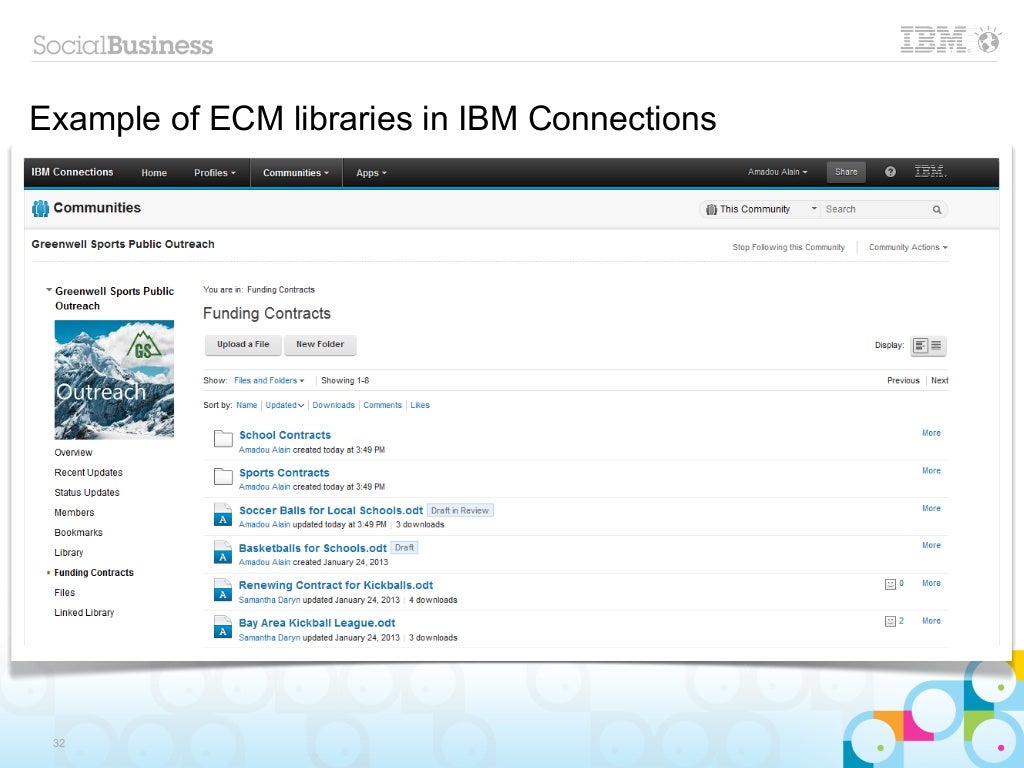Switch to details display view icon
Viewport: 1024px width, 768px height.
920,345
